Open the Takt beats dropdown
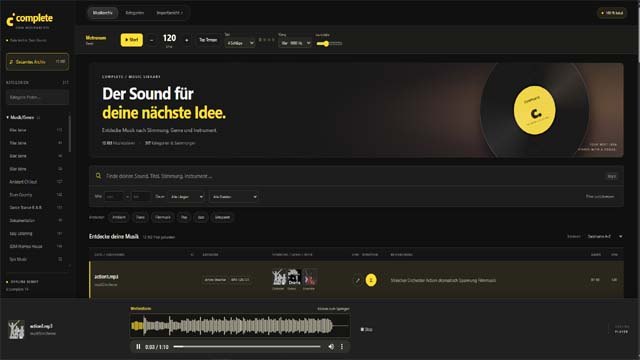 240,43
